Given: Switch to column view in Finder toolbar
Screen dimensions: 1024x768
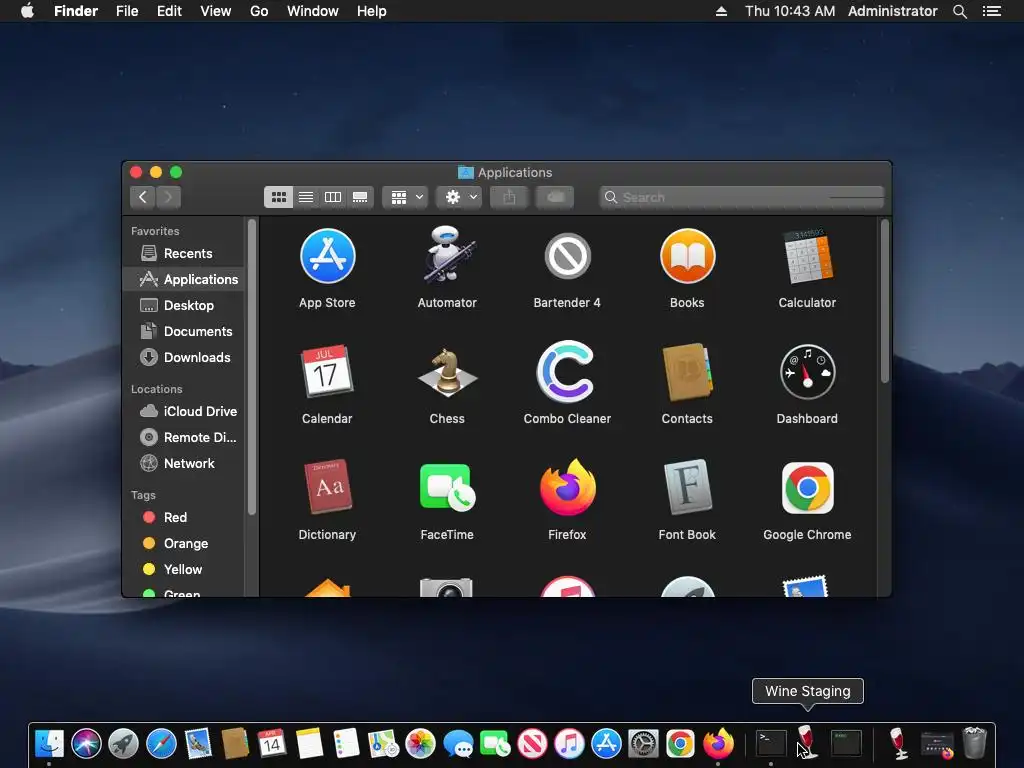Looking at the screenshot, I should coord(333,197).
